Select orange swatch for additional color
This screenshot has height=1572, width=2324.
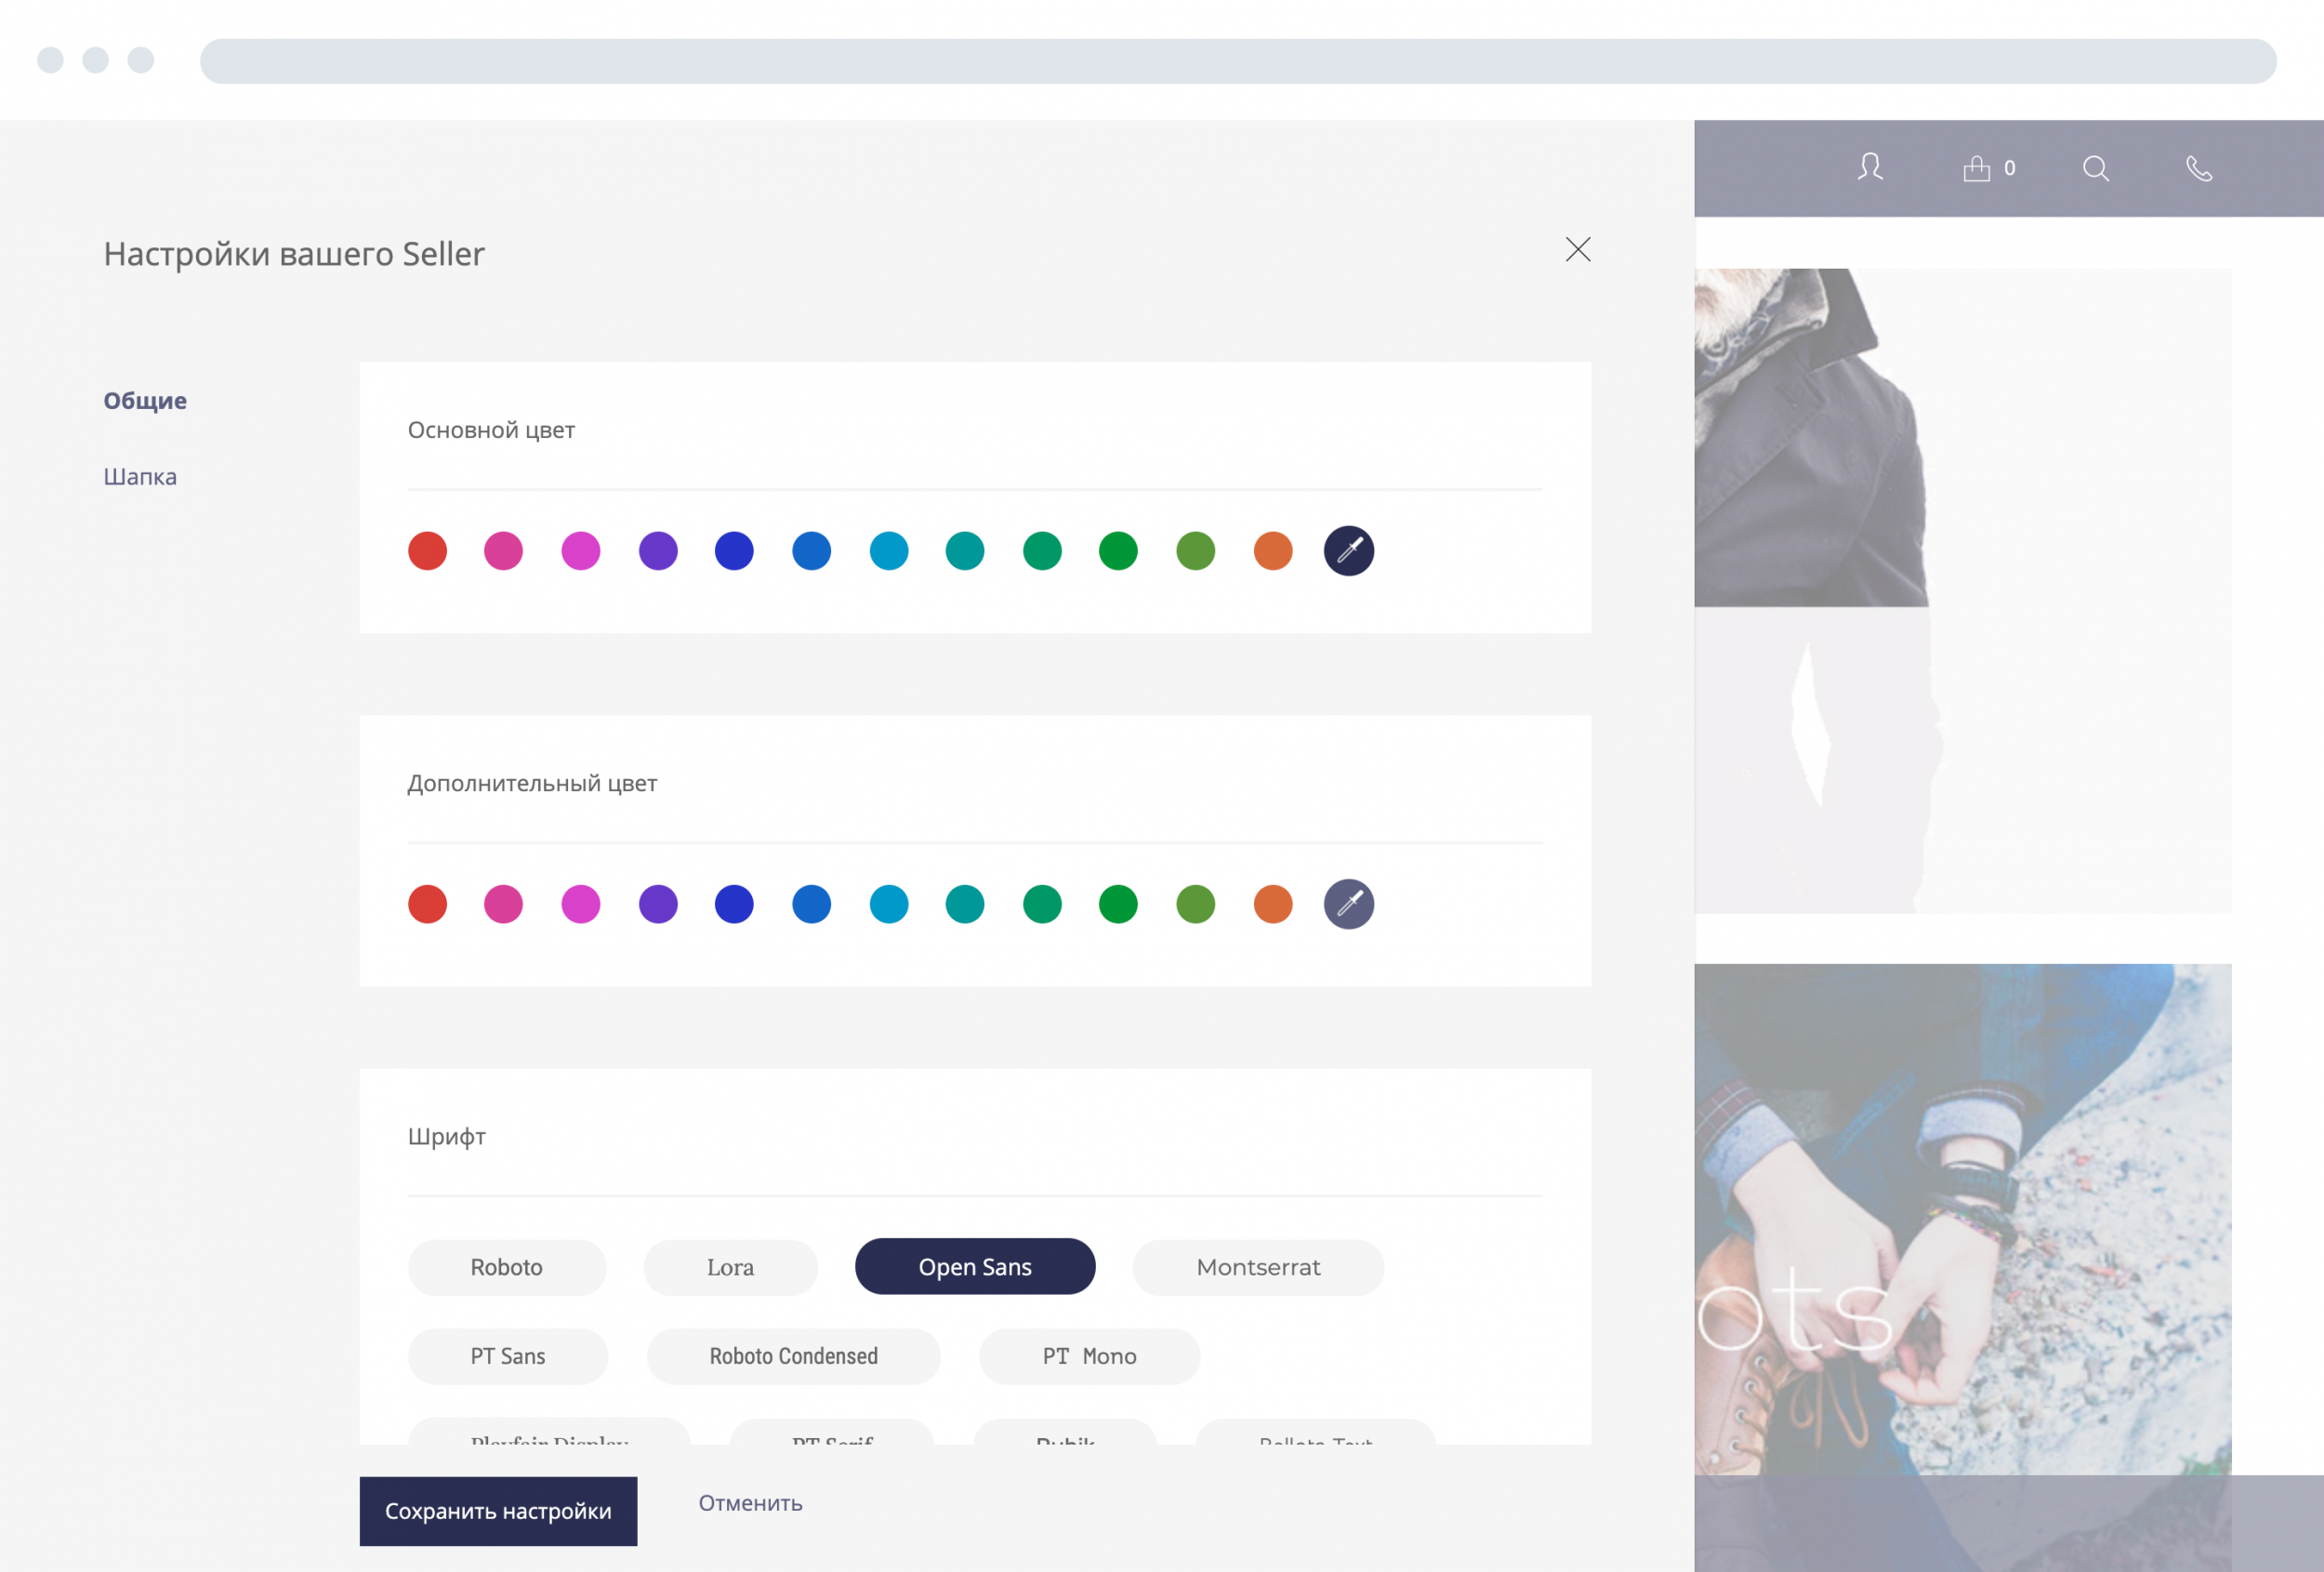tap(1272, 904)
